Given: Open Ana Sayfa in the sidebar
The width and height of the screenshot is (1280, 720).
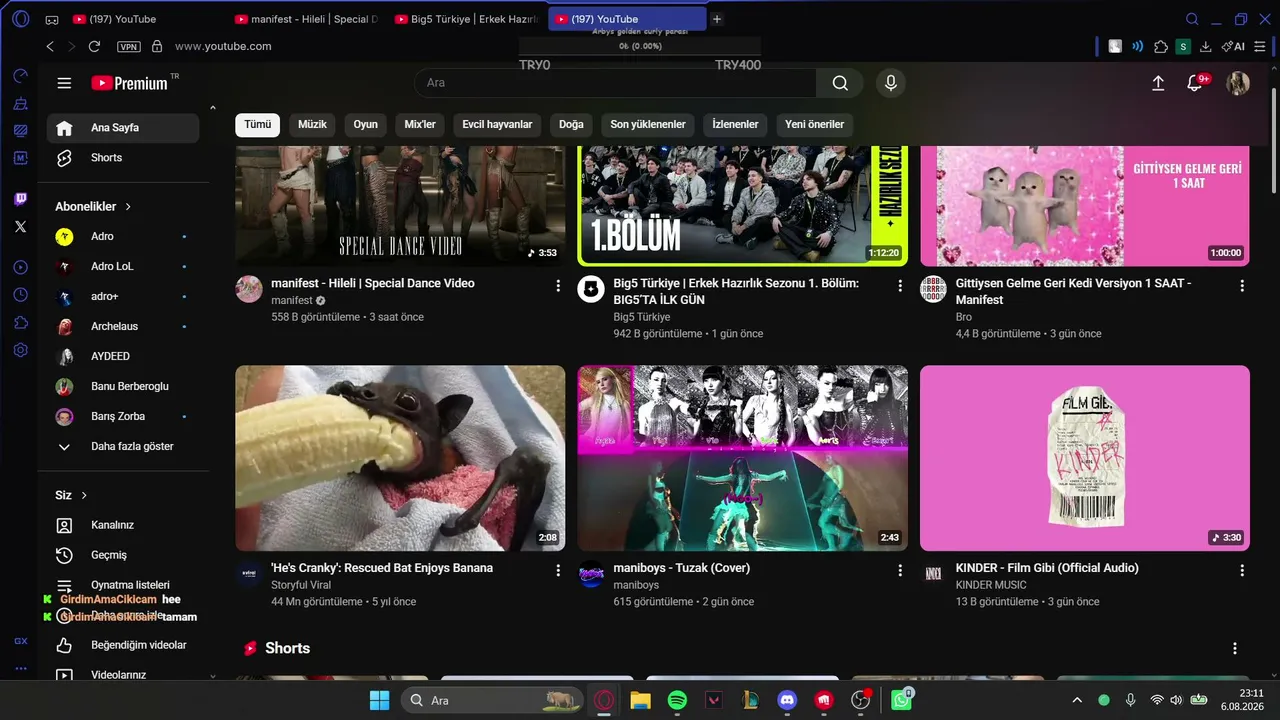Looking at the screenshot, I should [x=123, y=128].
